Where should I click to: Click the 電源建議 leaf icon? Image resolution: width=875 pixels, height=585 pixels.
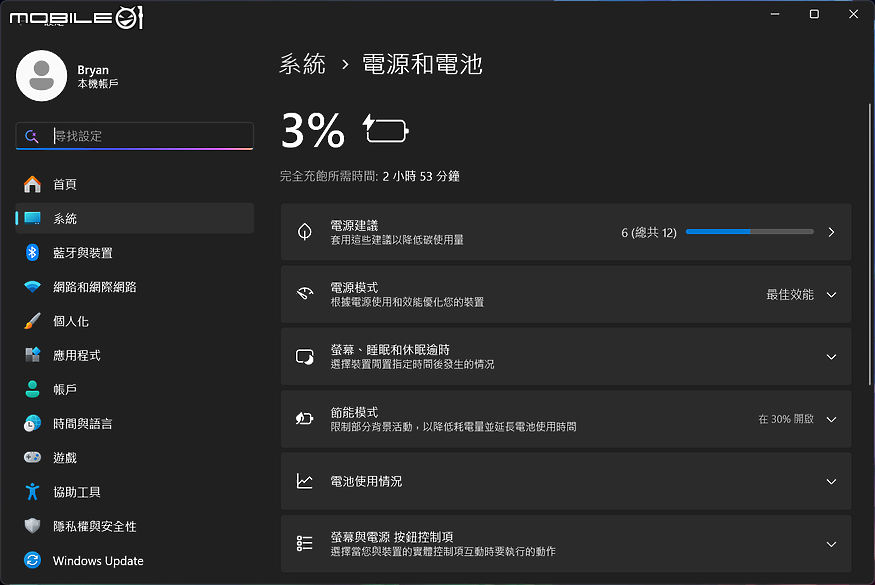tap(305, 232)
